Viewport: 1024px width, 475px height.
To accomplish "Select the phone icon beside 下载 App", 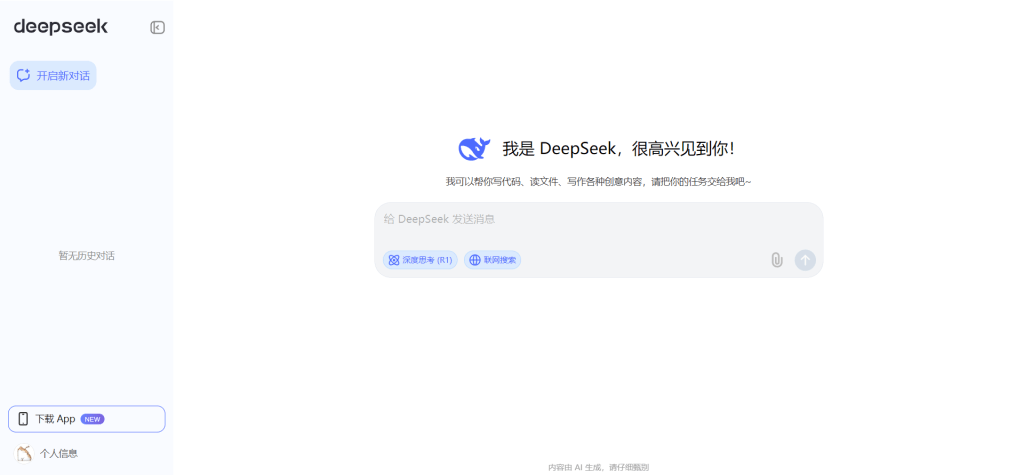I will (24, 419).
